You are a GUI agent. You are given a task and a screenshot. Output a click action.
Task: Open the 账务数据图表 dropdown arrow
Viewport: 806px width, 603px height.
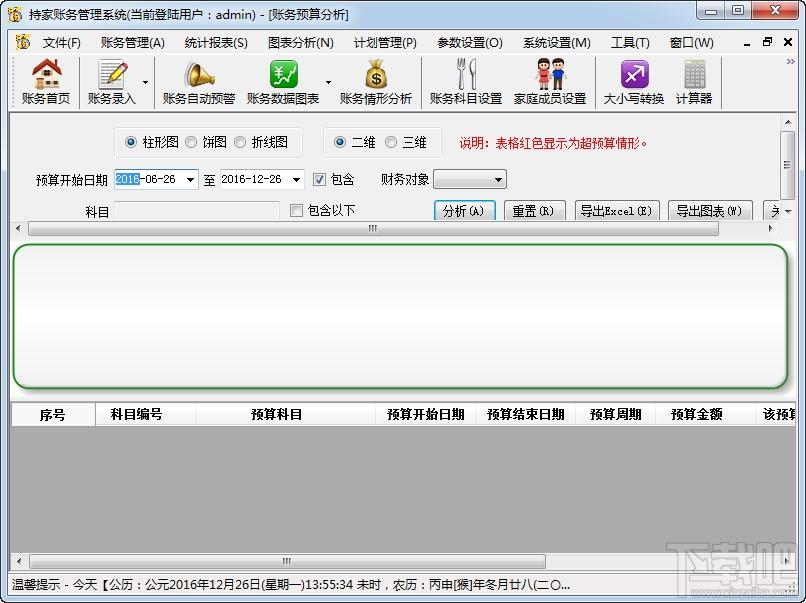point(328,82)
